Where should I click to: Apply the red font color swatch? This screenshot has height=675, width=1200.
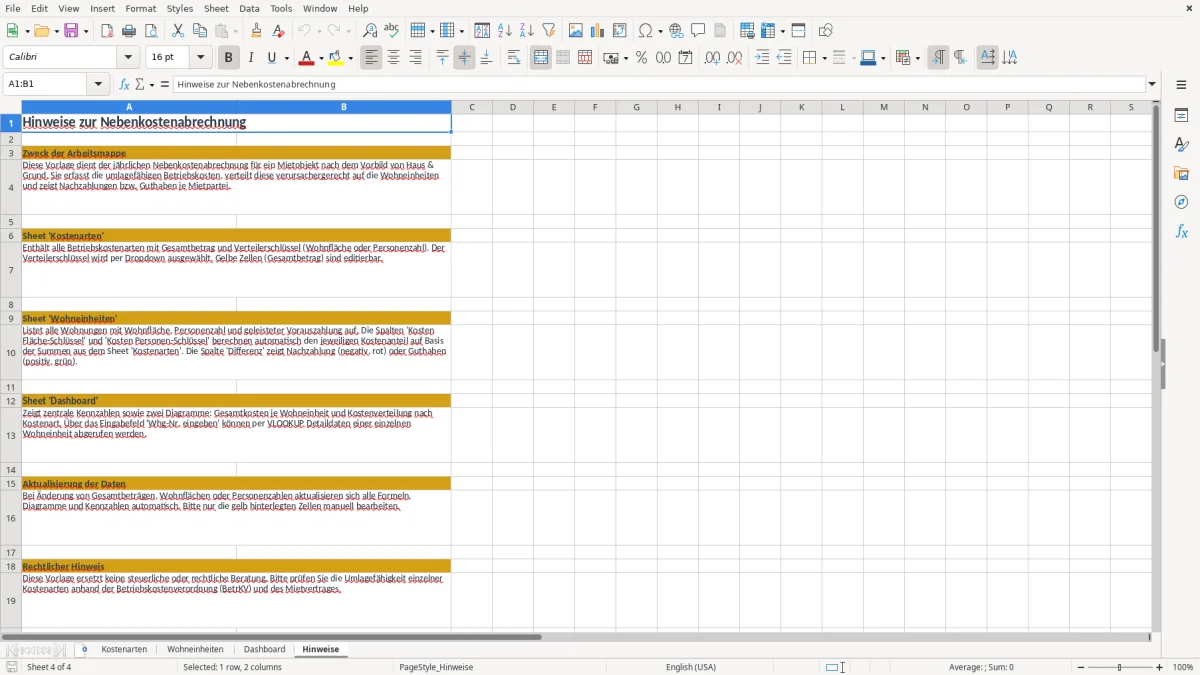(x=307, y=58)
